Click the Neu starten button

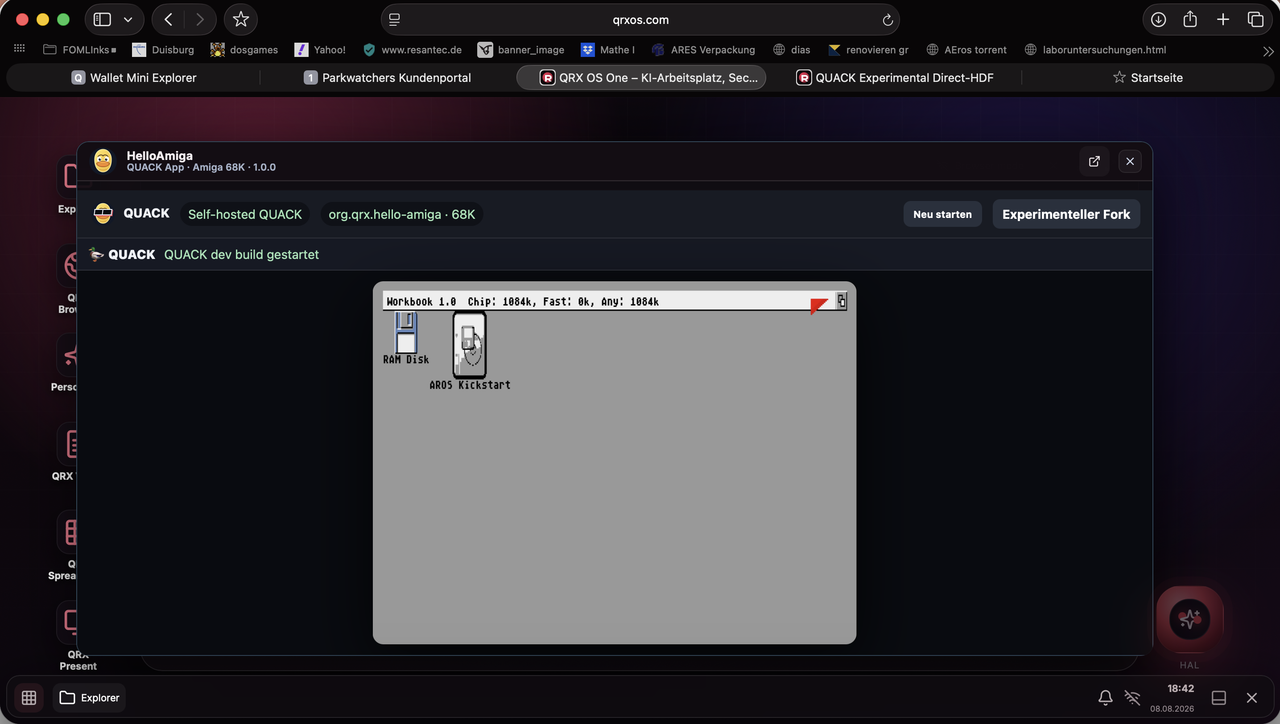[x=942, y=214]
